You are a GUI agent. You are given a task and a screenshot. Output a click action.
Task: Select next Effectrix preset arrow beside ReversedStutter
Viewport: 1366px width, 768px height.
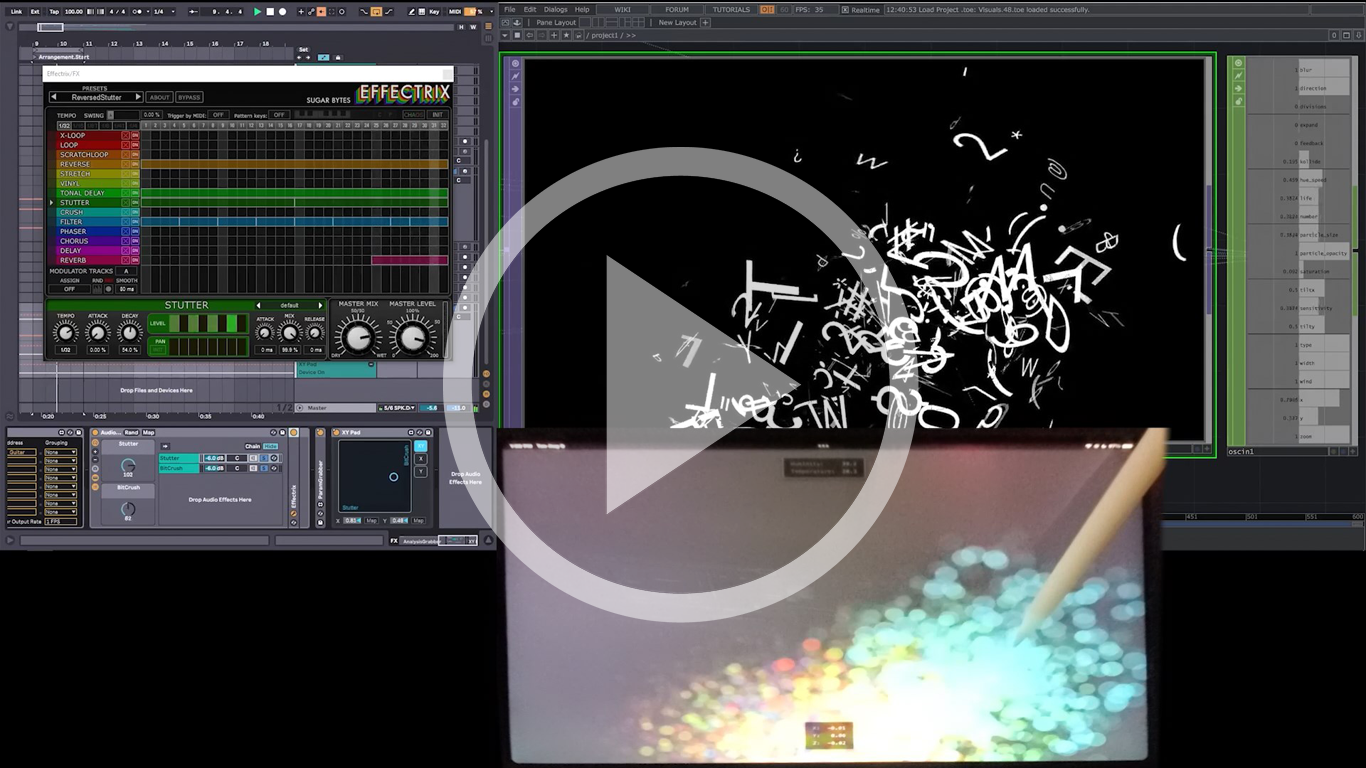[x=138, y=97]
